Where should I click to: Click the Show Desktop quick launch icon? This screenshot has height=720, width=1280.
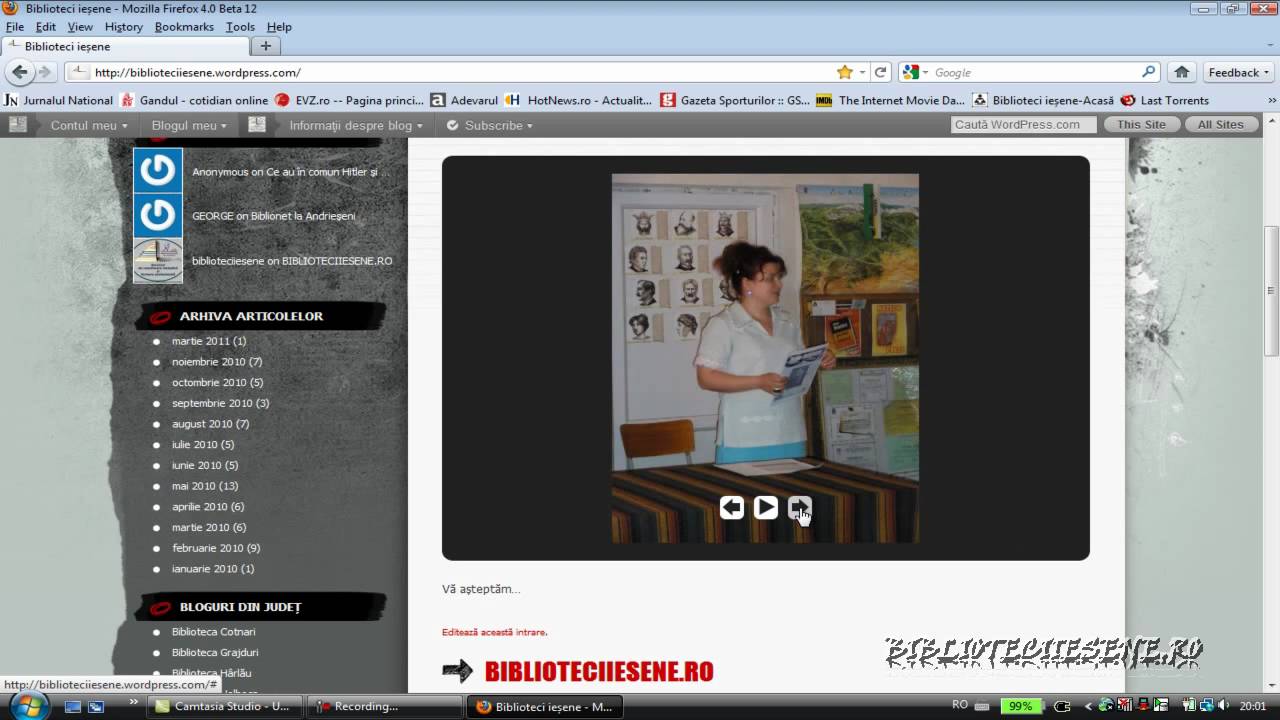click(72, 706)
